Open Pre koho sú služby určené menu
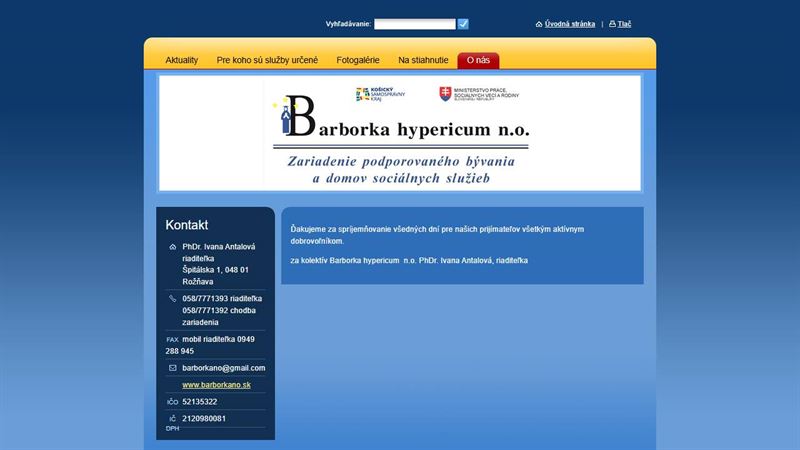 267,60
